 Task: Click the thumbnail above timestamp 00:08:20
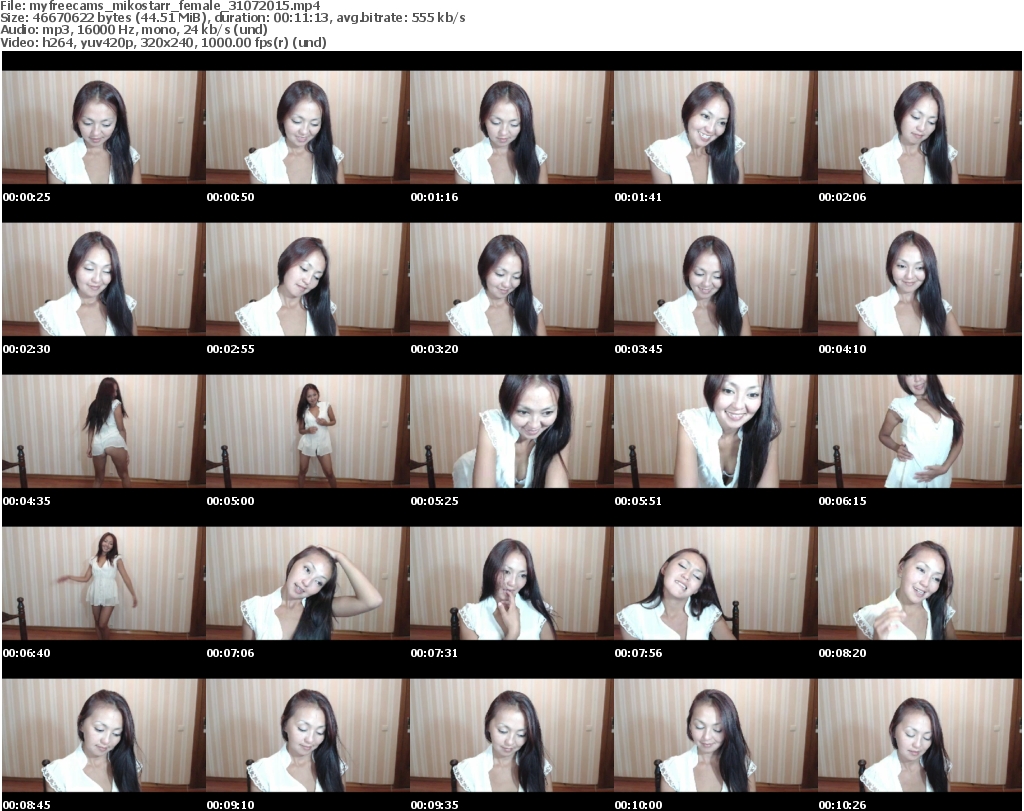(920, 583)
